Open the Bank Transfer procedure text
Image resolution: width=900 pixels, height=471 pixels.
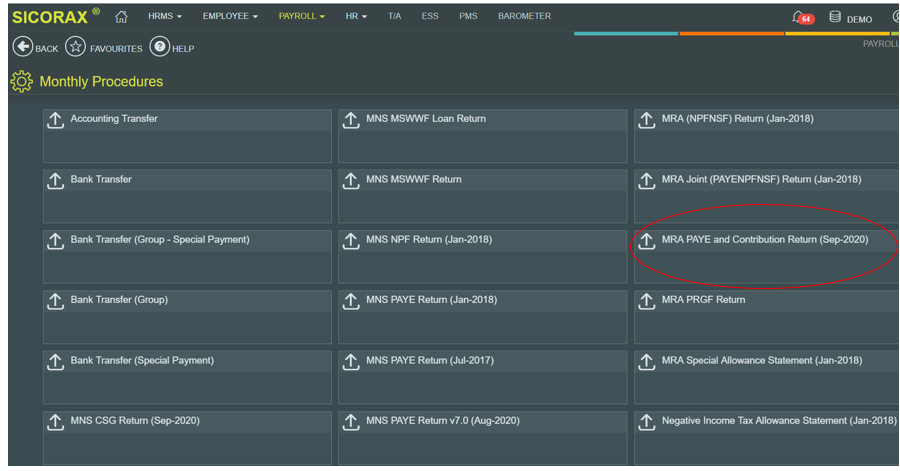[101, 179]
